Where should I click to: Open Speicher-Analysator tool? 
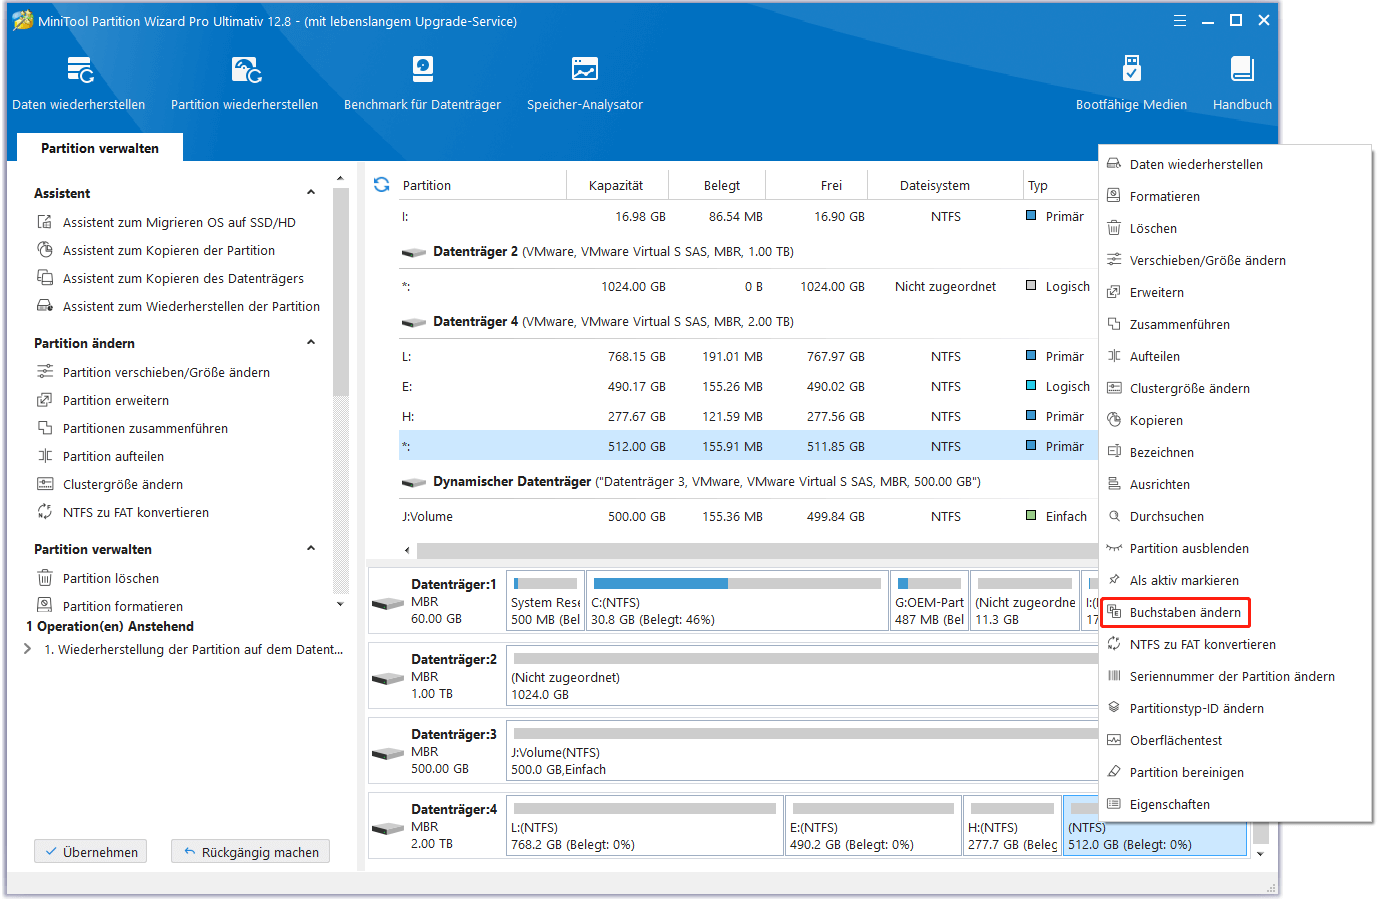[x=585, y=84]
